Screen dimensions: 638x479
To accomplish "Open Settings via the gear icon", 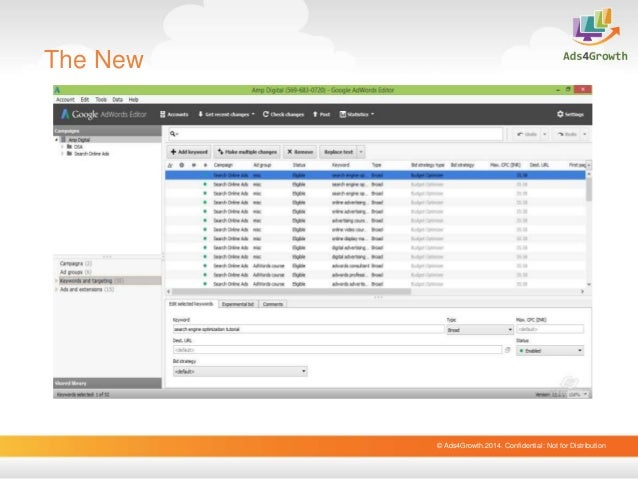I will 570,114.
